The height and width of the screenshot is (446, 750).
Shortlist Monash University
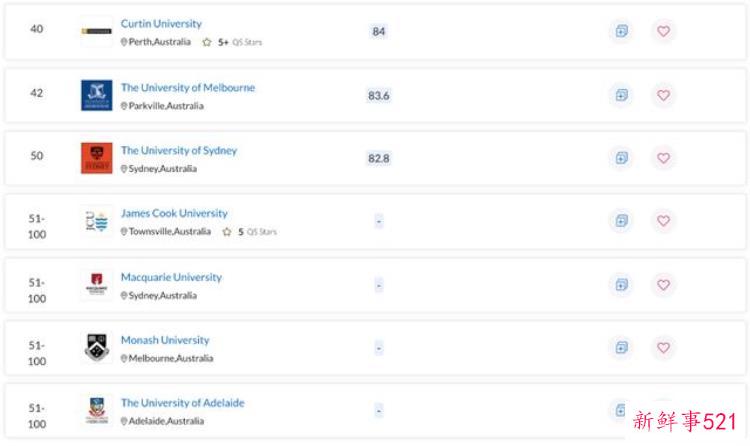(663, 348)
